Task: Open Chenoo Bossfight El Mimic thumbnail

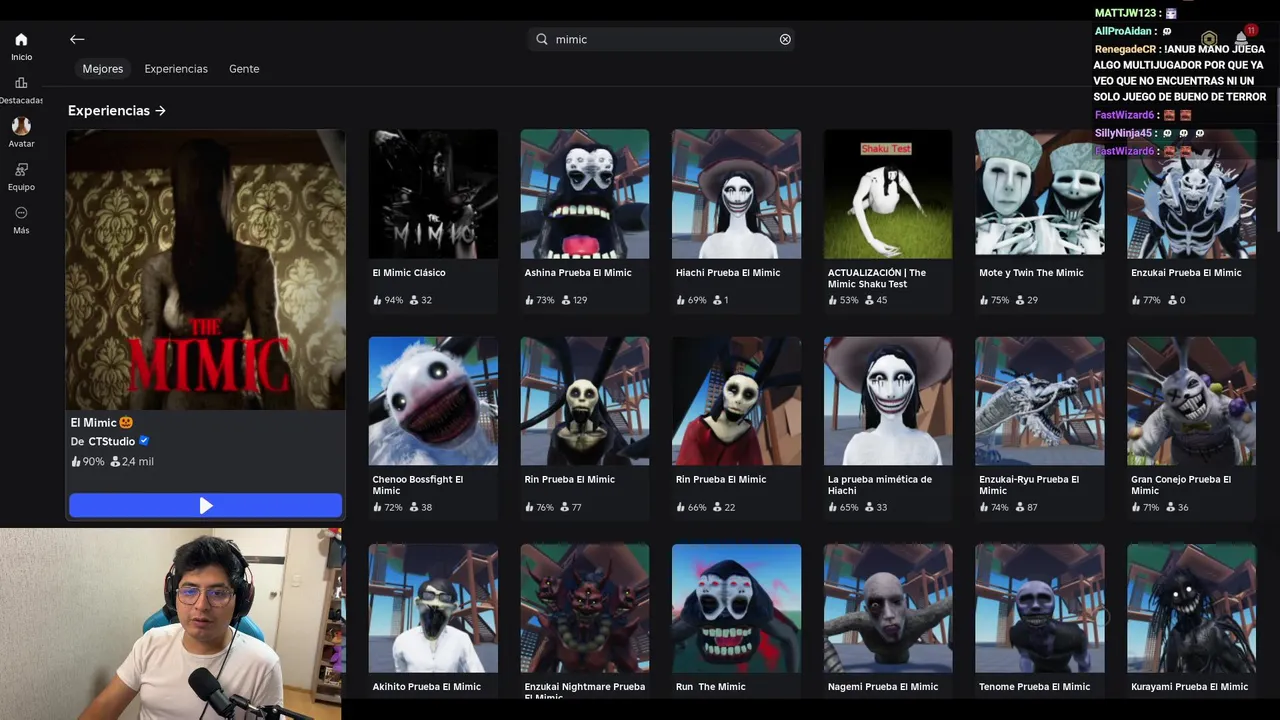Action: coord(433,401)
